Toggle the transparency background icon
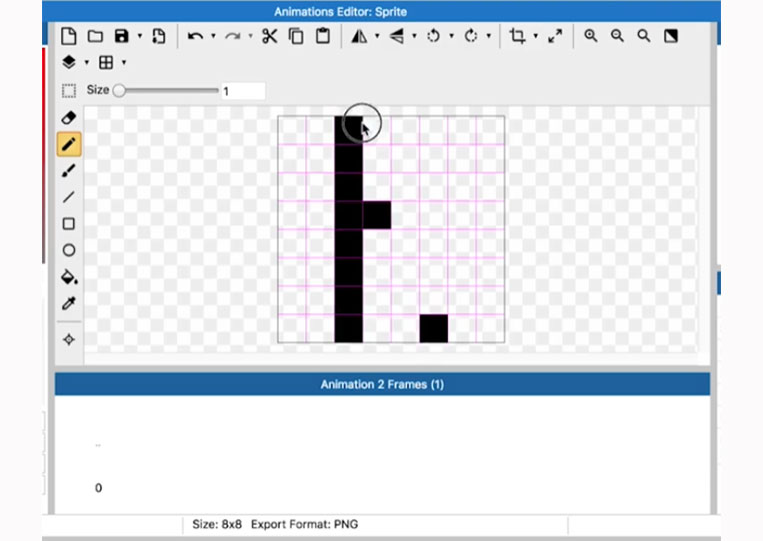763x541 pixels. pyautogui.click(x=671, y=36)
